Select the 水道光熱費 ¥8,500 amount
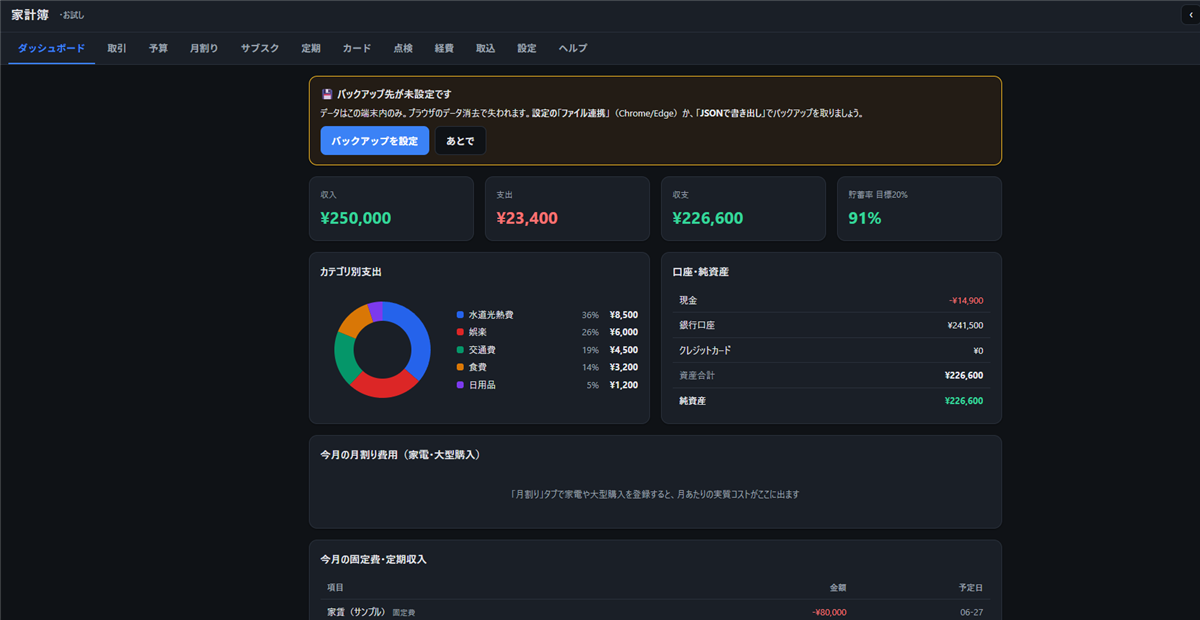 623,315
